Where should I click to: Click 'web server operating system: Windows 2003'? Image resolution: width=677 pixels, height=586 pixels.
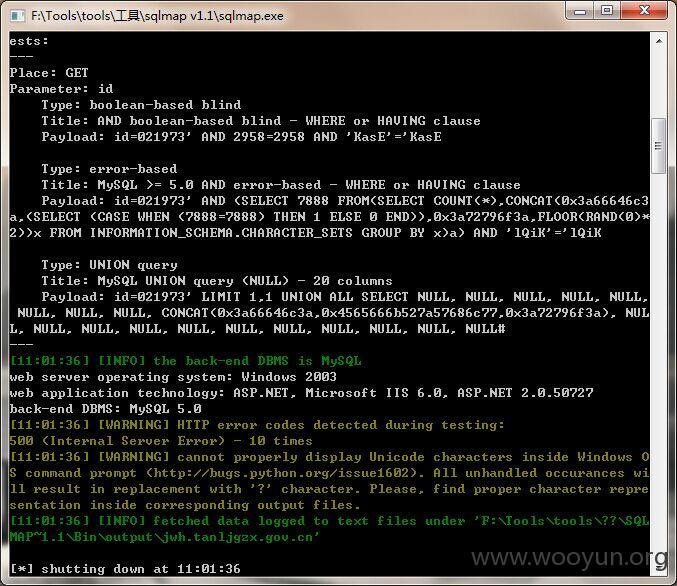[x=173, y=377]
